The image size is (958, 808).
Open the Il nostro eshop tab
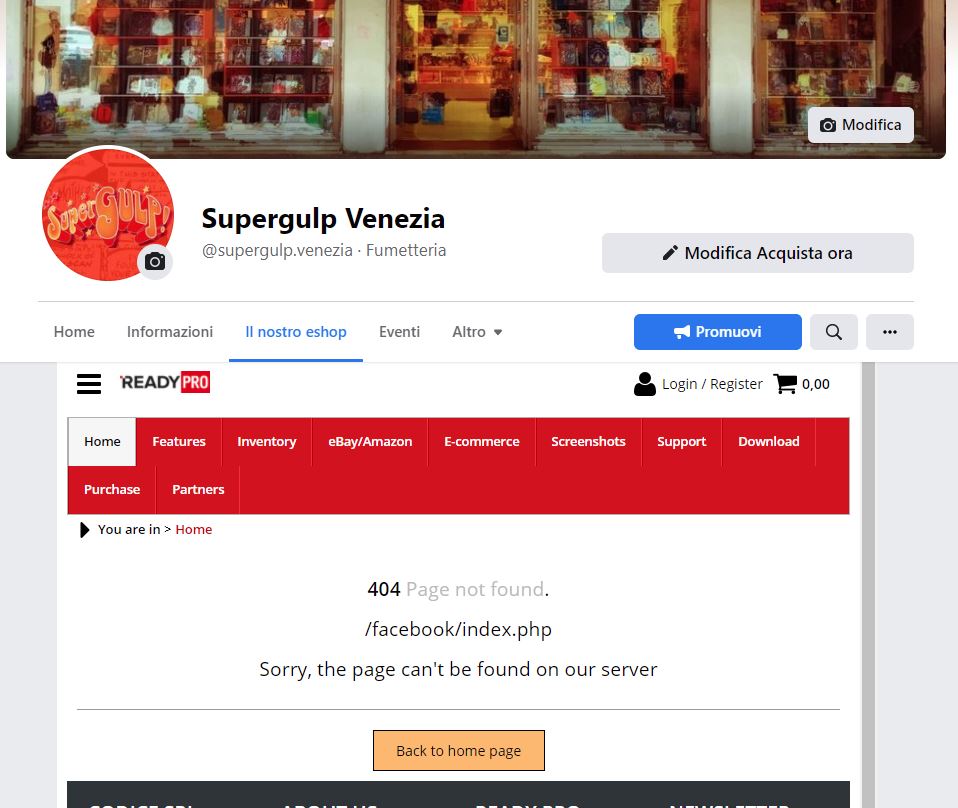coord(296,332)
